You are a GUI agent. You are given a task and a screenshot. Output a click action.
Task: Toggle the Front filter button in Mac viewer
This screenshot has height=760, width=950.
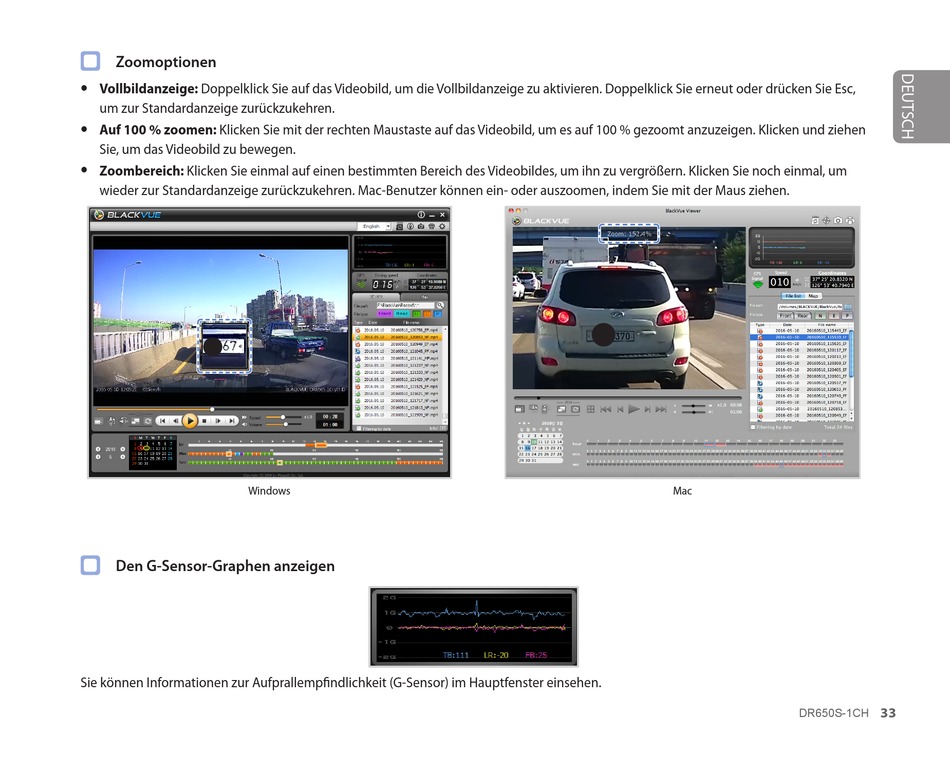click(785, 316)
